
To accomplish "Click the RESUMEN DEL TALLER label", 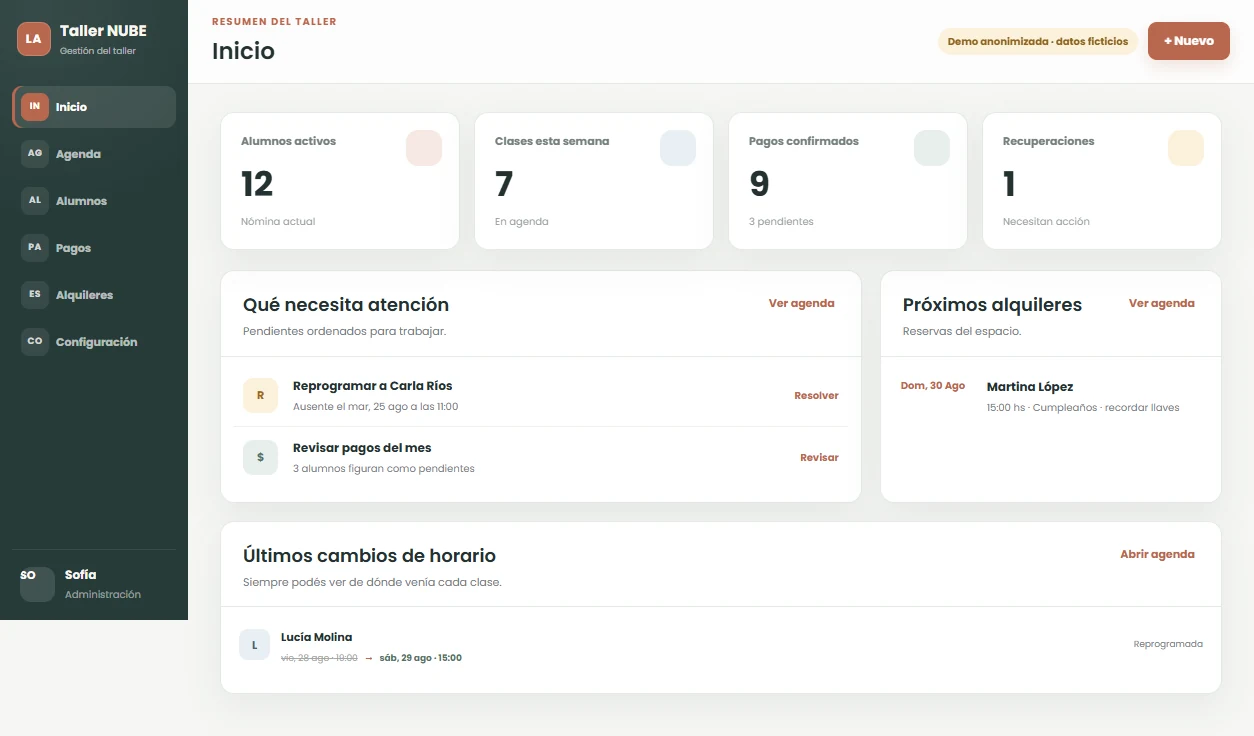I will 274,21.
